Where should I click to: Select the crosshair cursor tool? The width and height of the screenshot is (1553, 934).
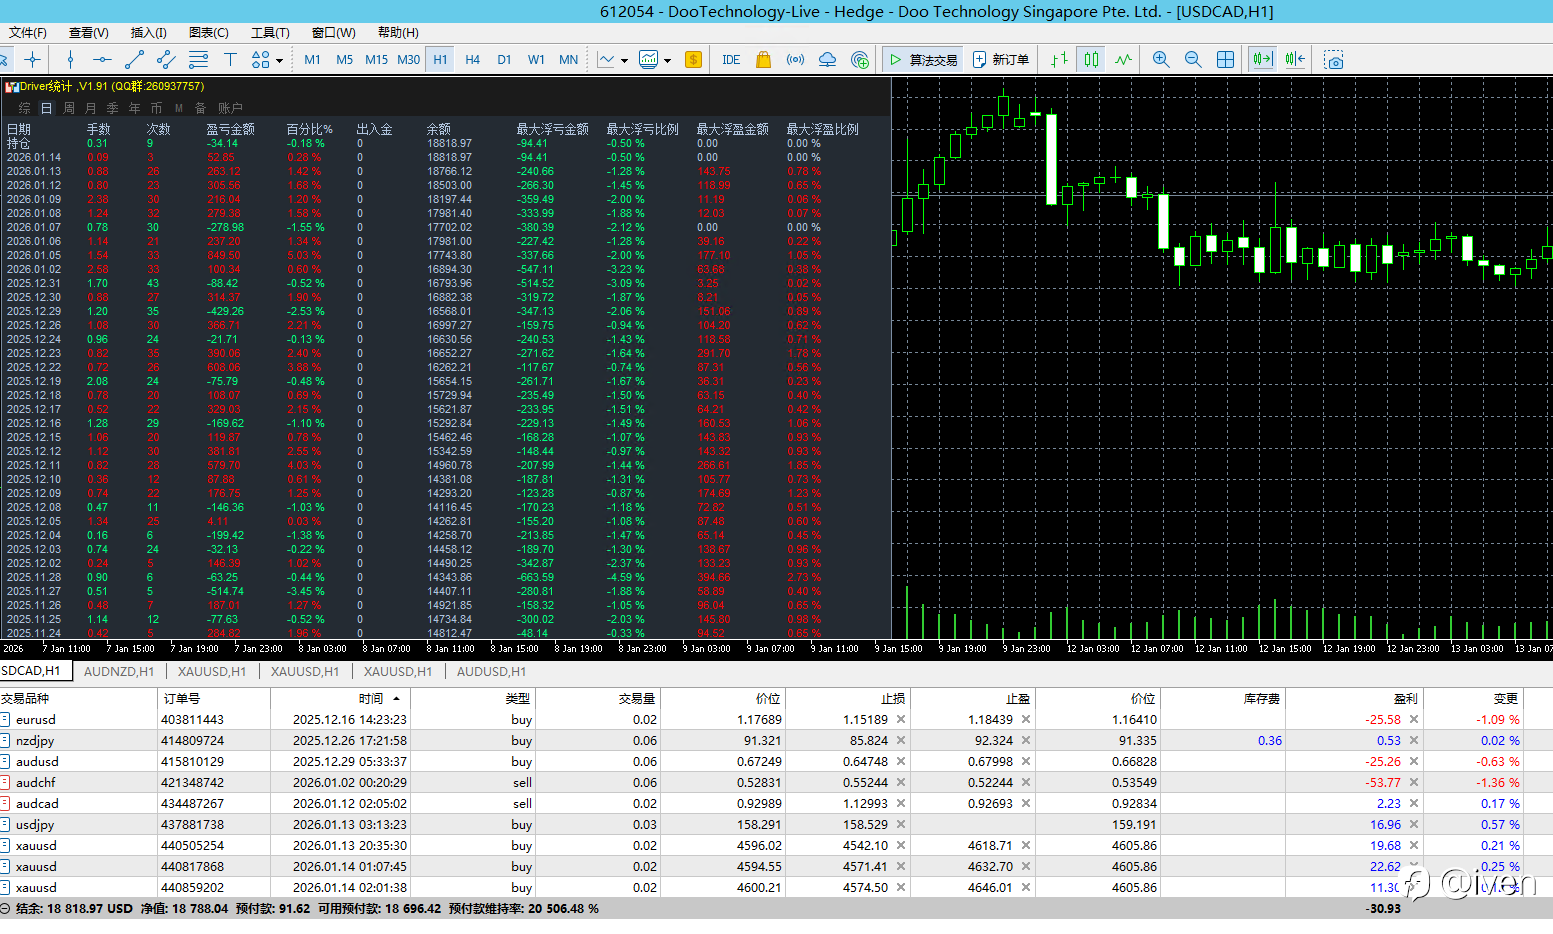coord(32,60)
